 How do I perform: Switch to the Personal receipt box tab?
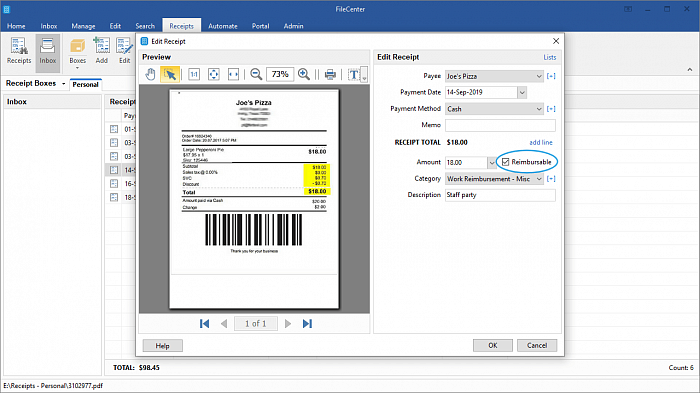point(85,84)
